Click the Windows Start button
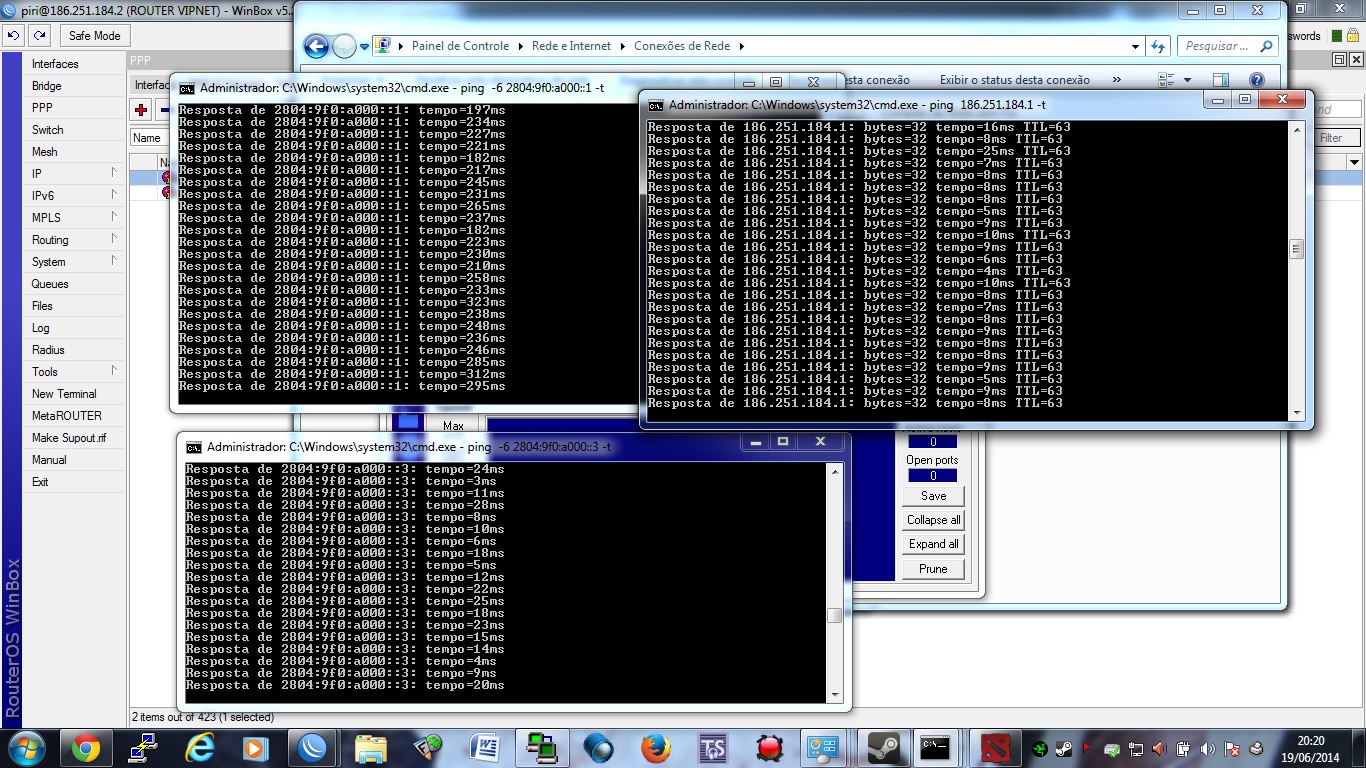The height and width of the screenshot is (768, 1366). coord(26,748)
